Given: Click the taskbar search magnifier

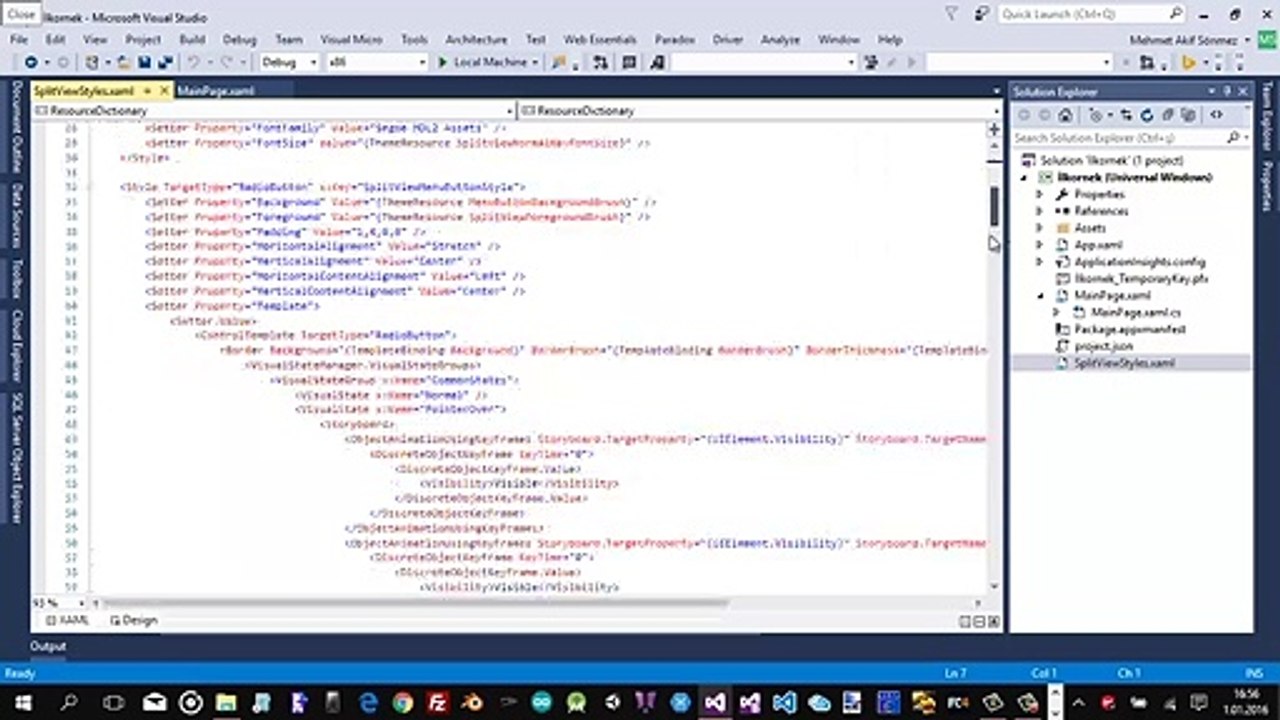Looking at the screenshot, I should click(69, 702).
